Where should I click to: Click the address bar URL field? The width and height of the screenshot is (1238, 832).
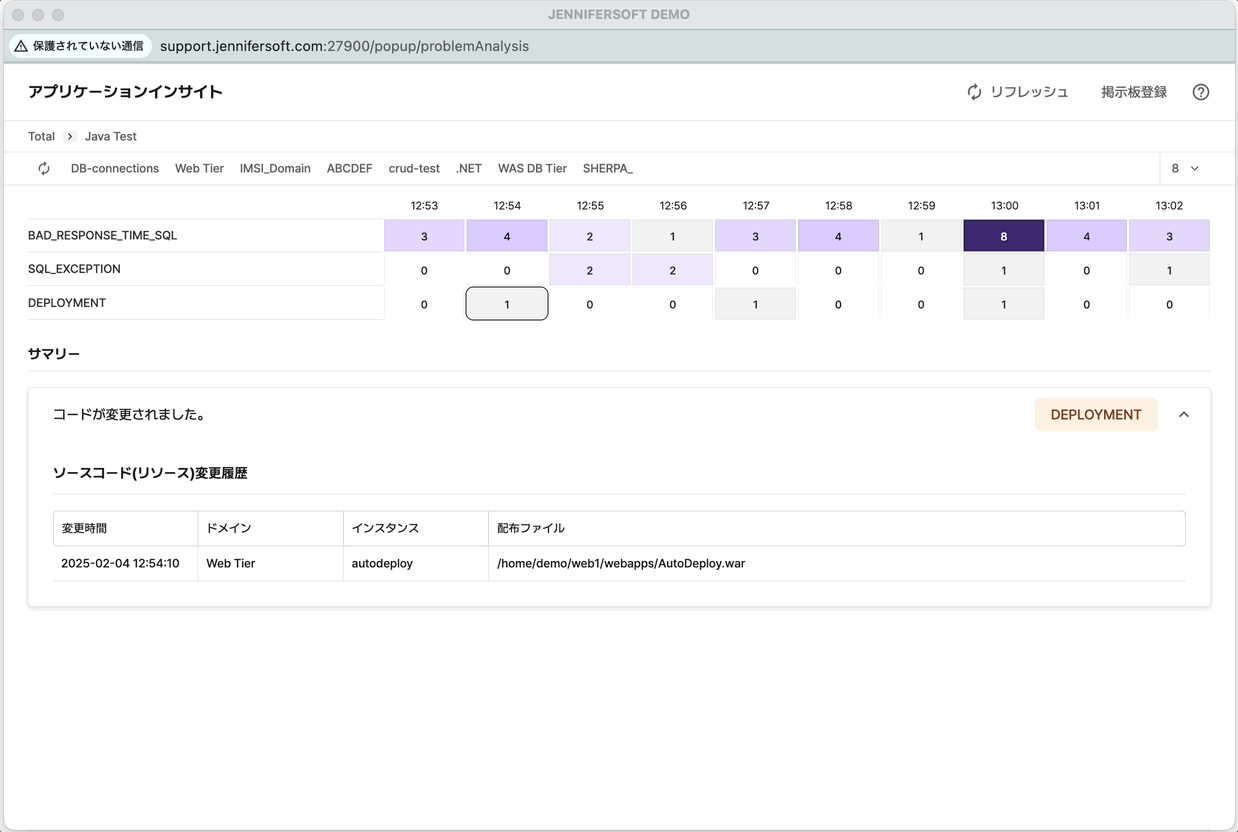(x=344, y=46)
